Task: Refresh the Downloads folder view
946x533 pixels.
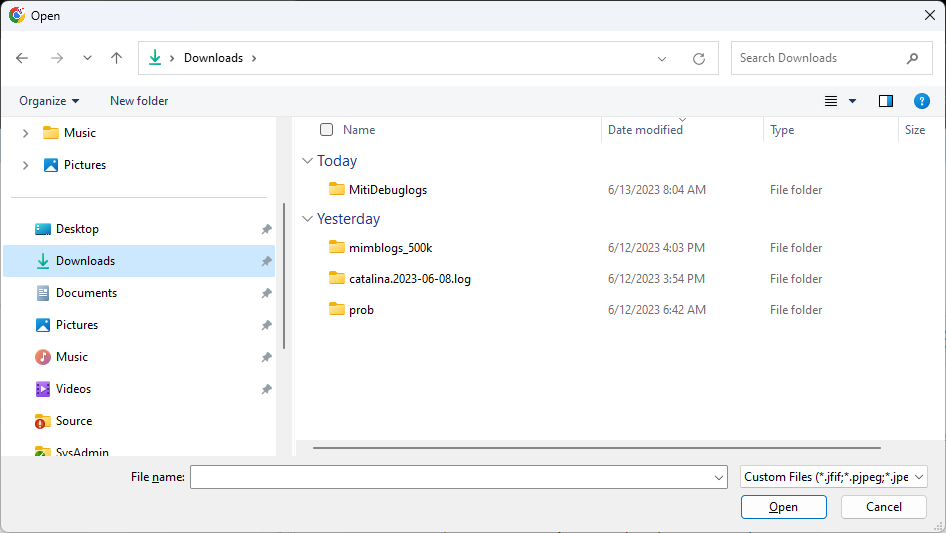Action: pos(699,58)
